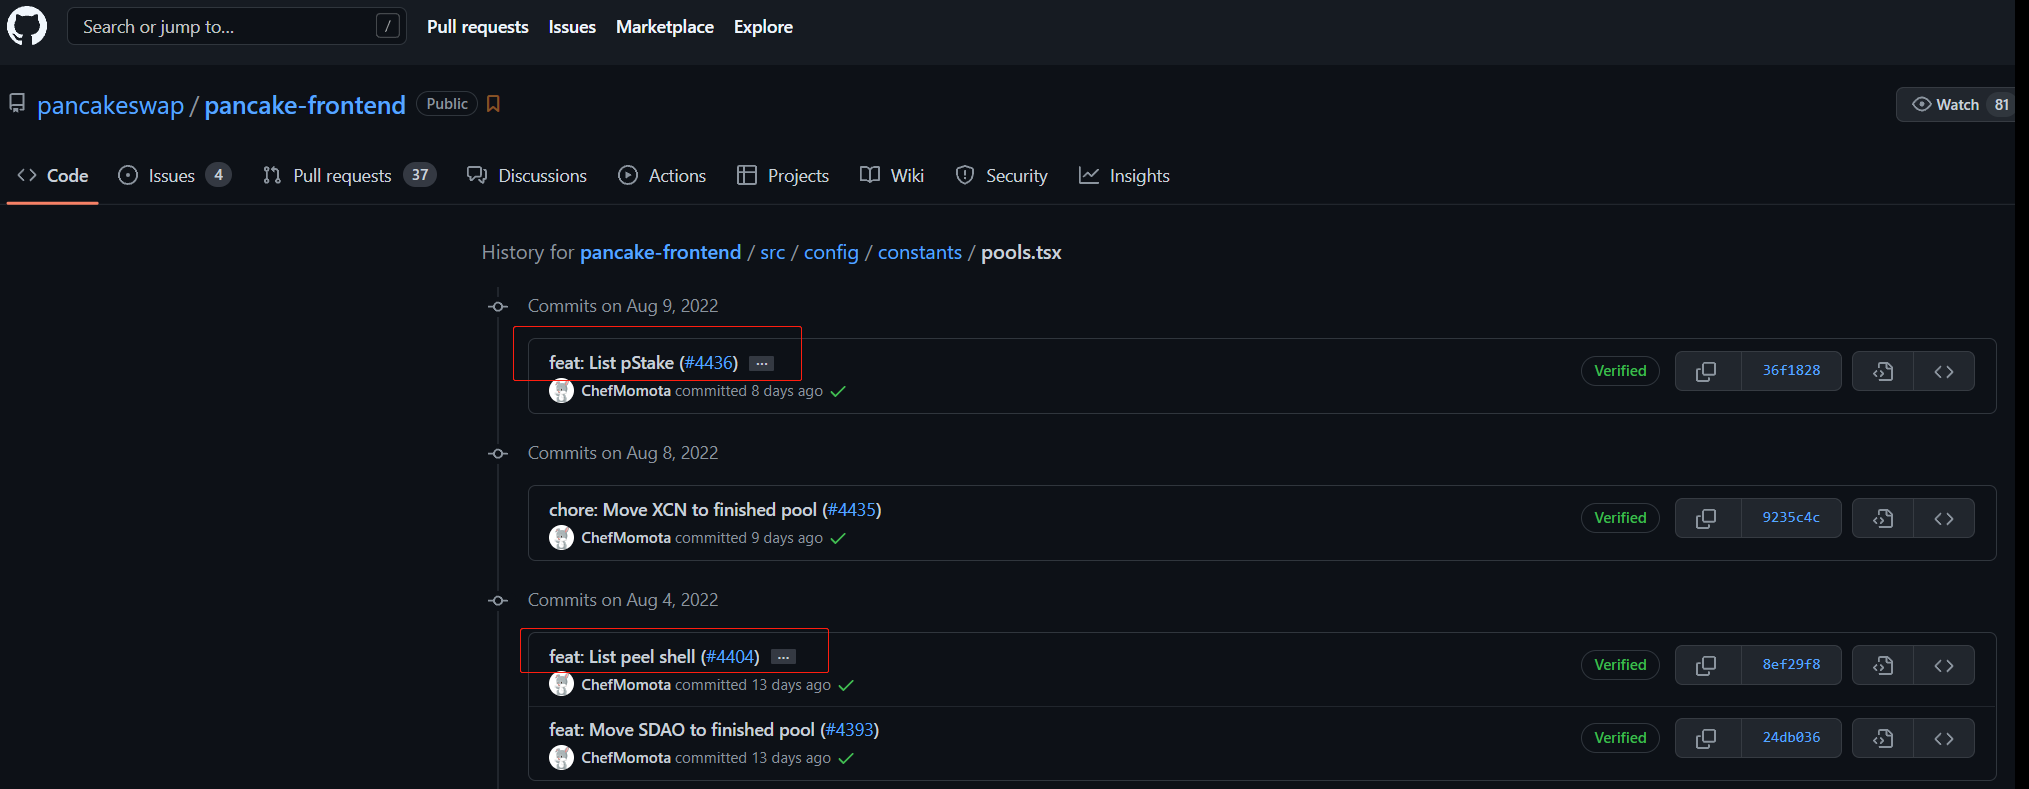Click Verified badge for commit 36f1828
2029x789 pixels.
1620,371
